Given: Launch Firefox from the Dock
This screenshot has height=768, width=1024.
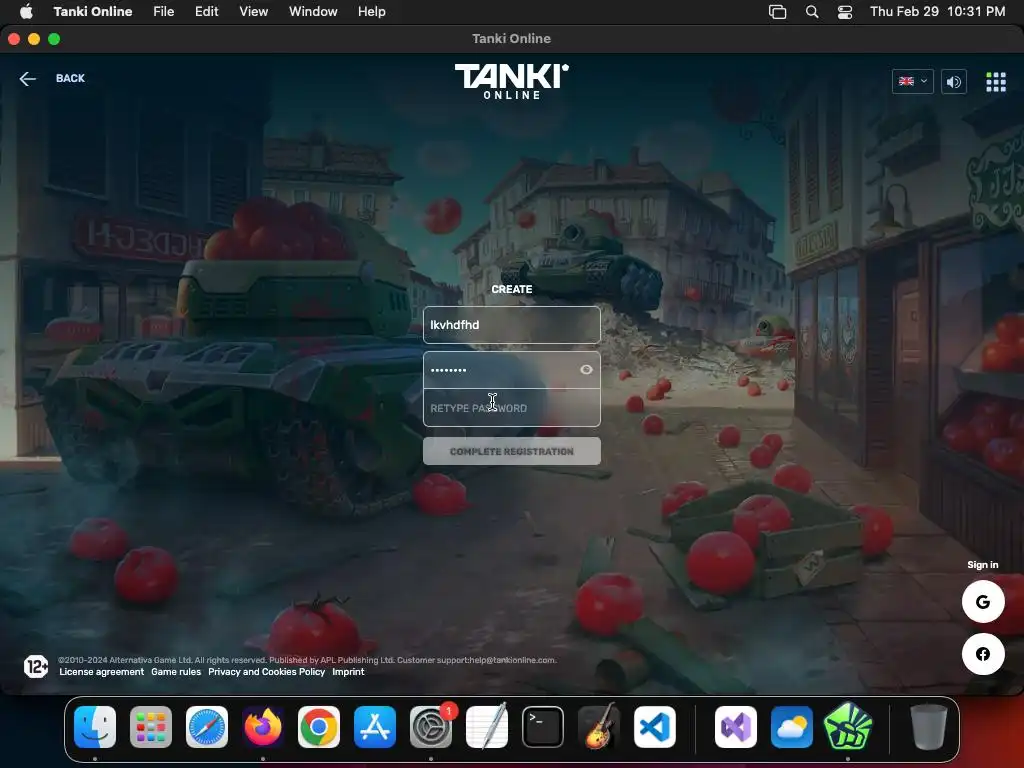Looking at the screenshot, I should coord(263,727).
